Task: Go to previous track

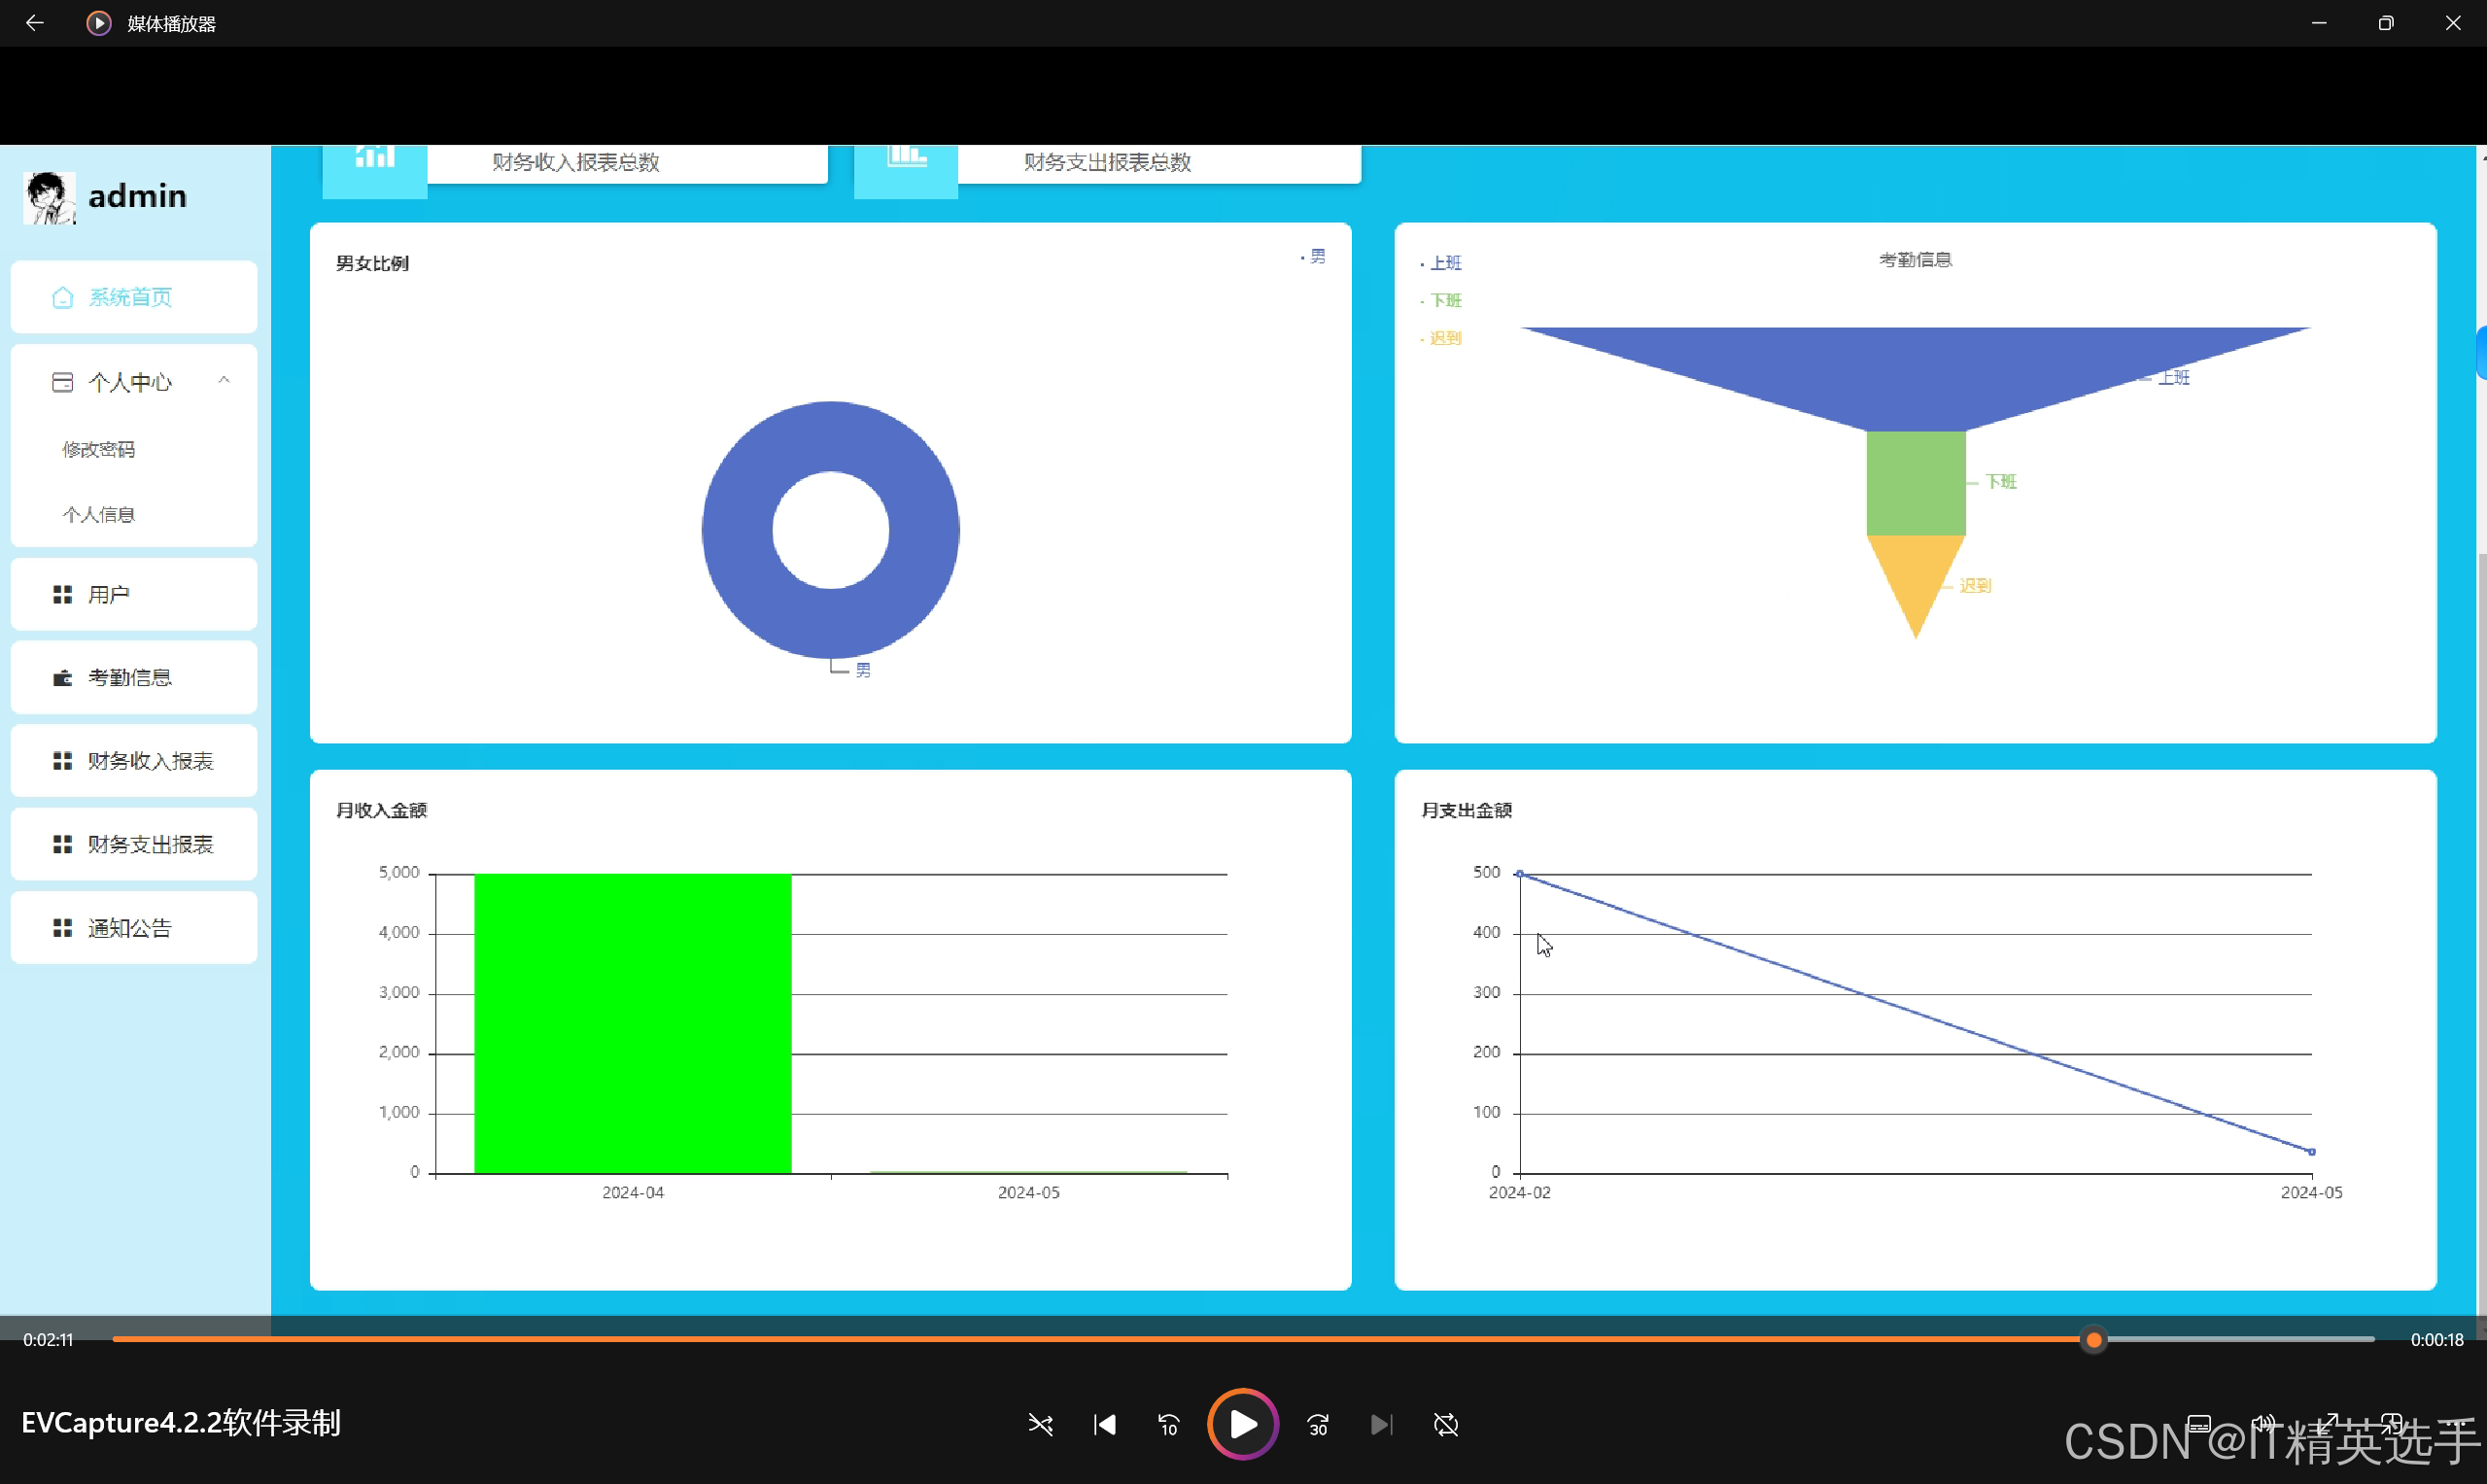Action: (1104, 1424)
